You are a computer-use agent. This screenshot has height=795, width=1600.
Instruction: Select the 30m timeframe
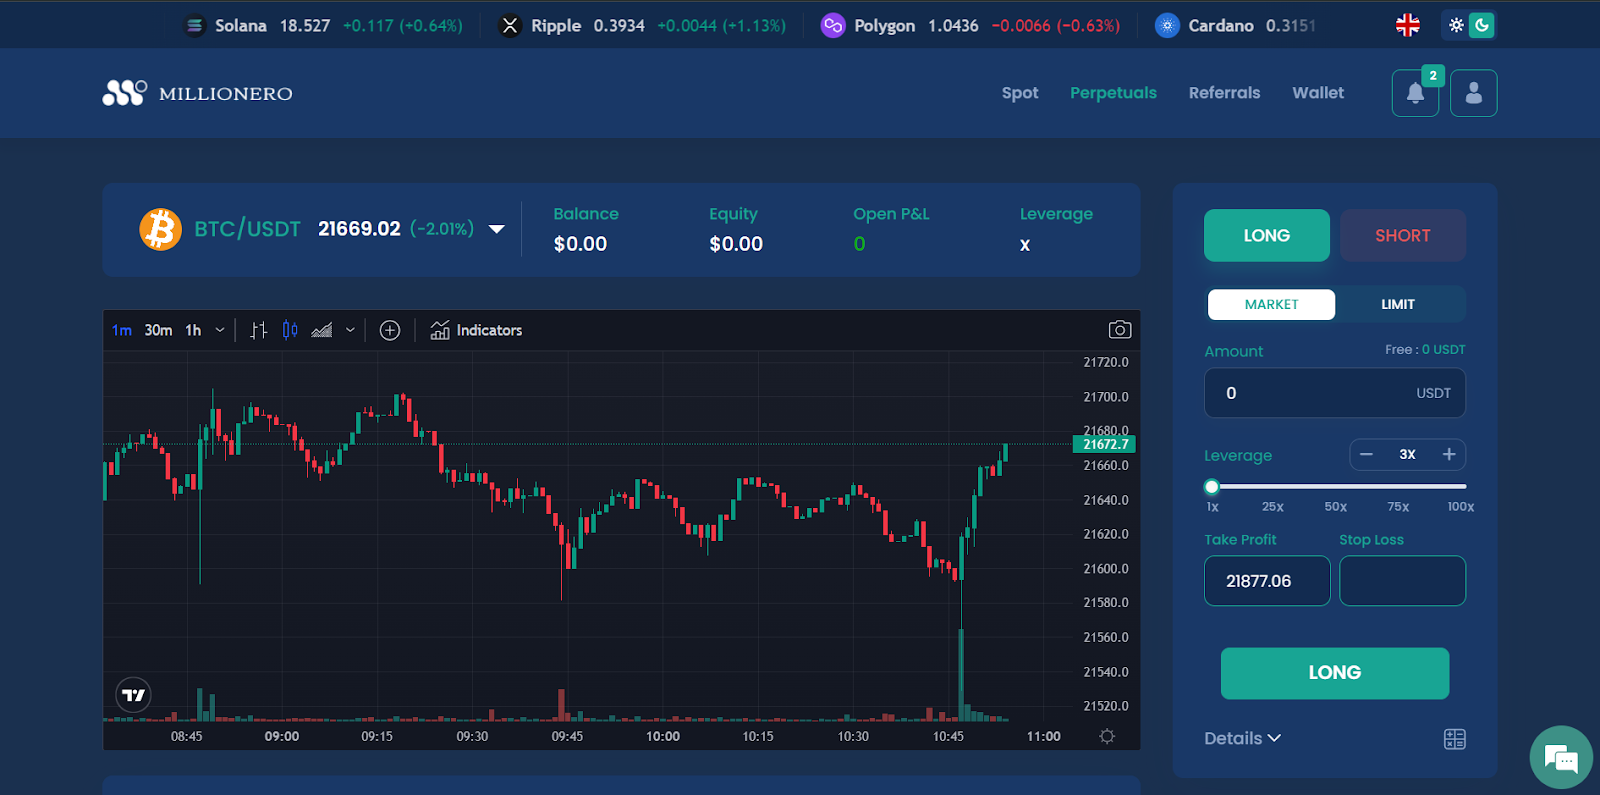pyautogui.click(x=158, y=330)
